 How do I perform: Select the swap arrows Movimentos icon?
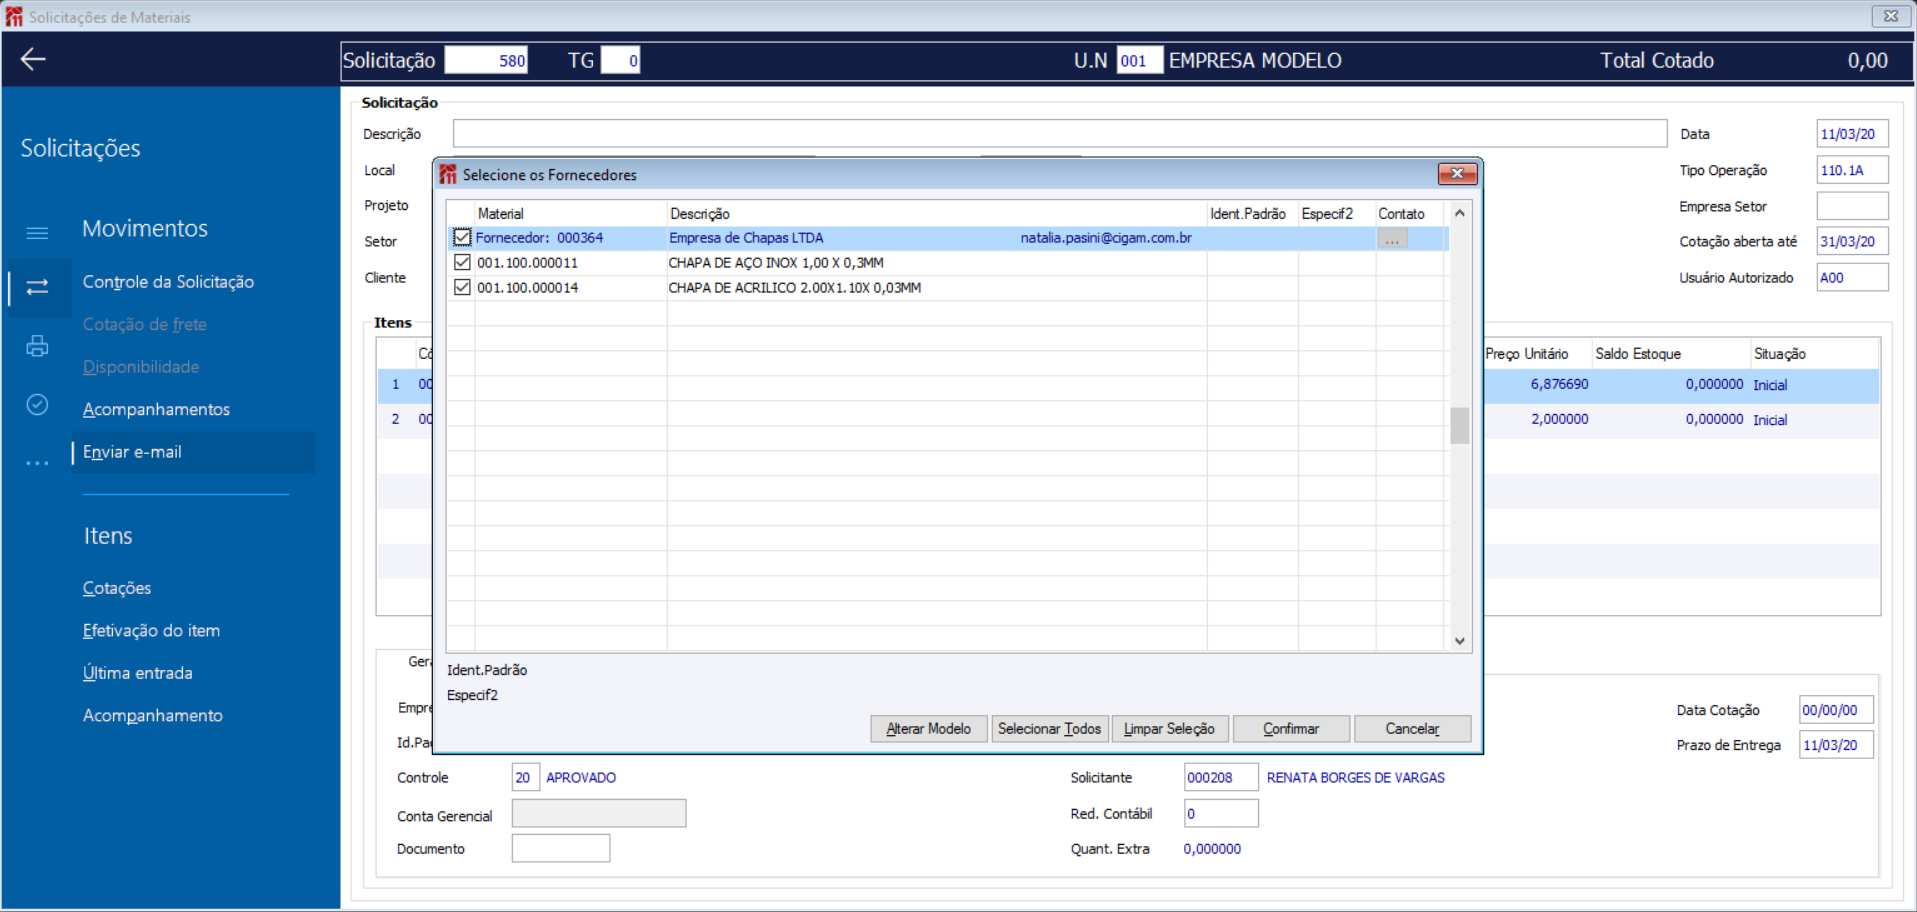click(37, 288)
